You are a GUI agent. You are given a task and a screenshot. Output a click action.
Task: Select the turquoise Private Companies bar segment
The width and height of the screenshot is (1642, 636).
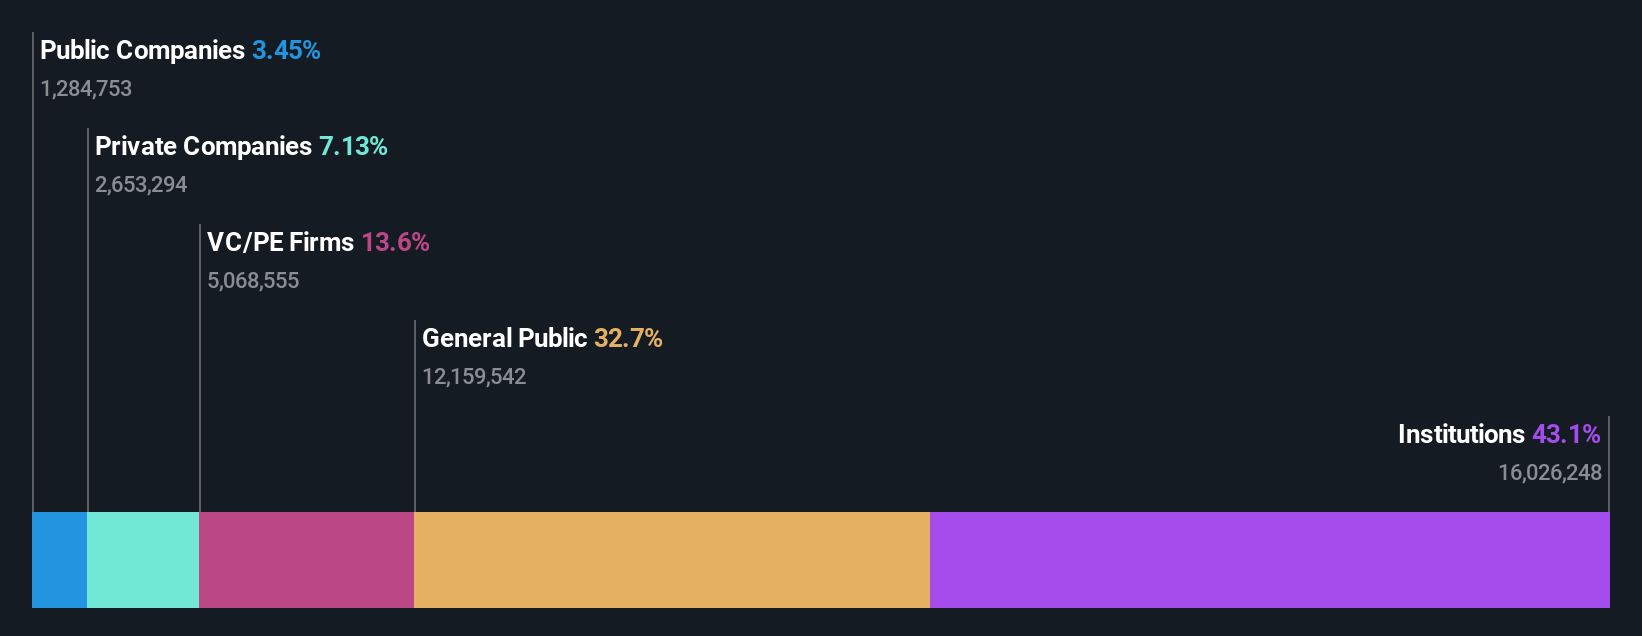(x=144, y=560)
